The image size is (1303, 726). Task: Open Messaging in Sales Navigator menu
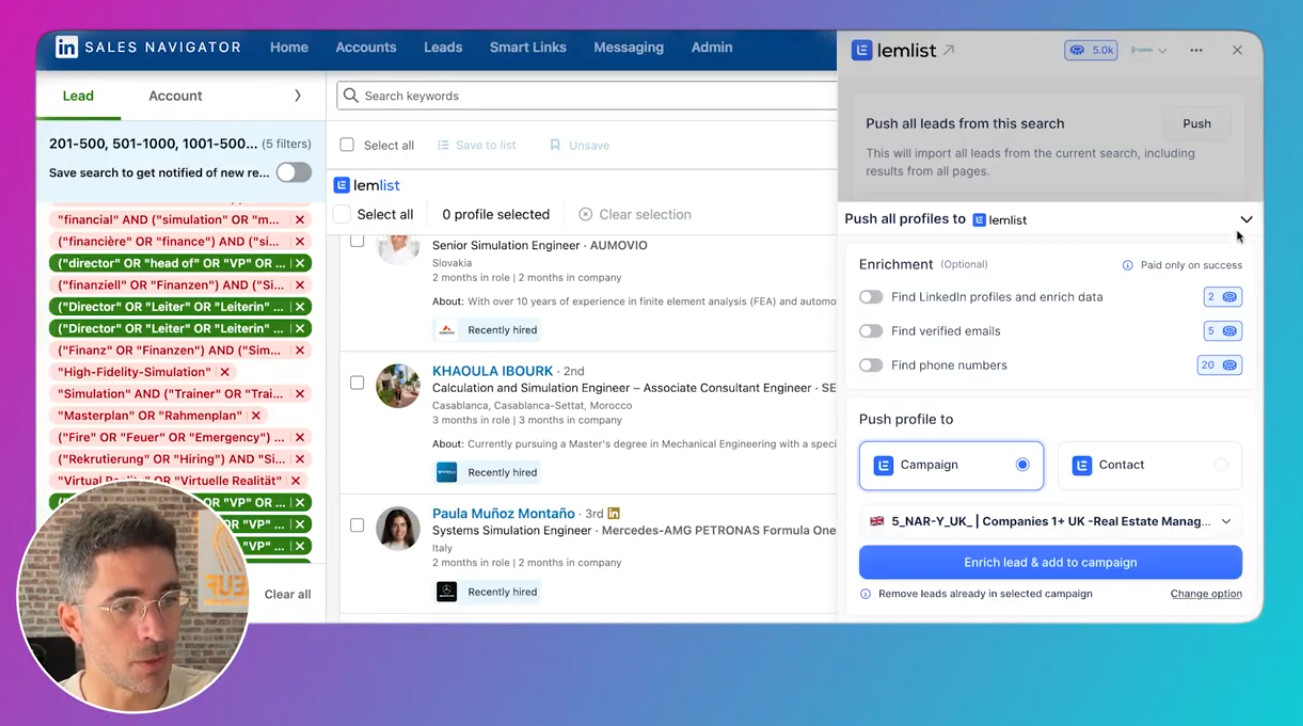[x=628, y=47]
